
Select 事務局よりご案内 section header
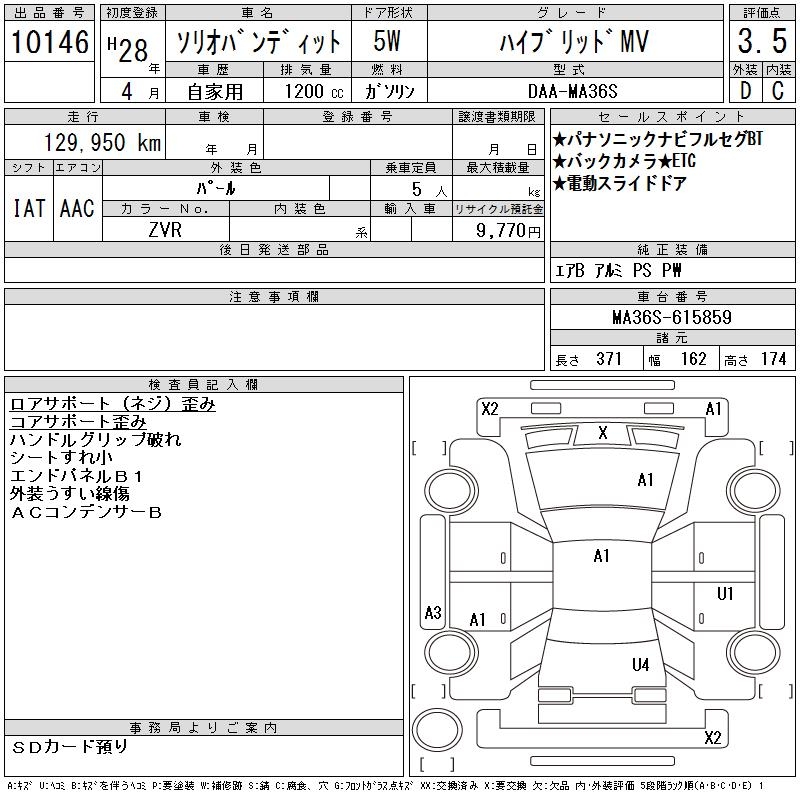point(204,728)
